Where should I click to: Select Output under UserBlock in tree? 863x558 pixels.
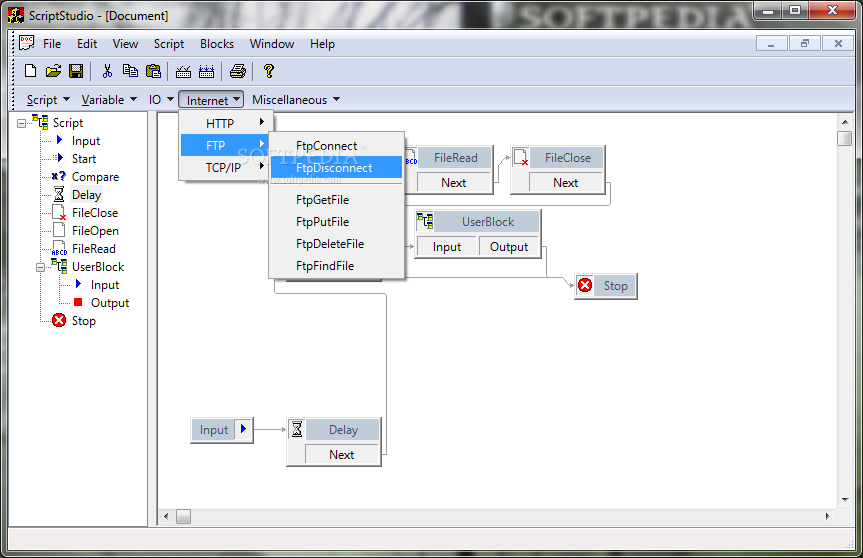pos(110,303)
